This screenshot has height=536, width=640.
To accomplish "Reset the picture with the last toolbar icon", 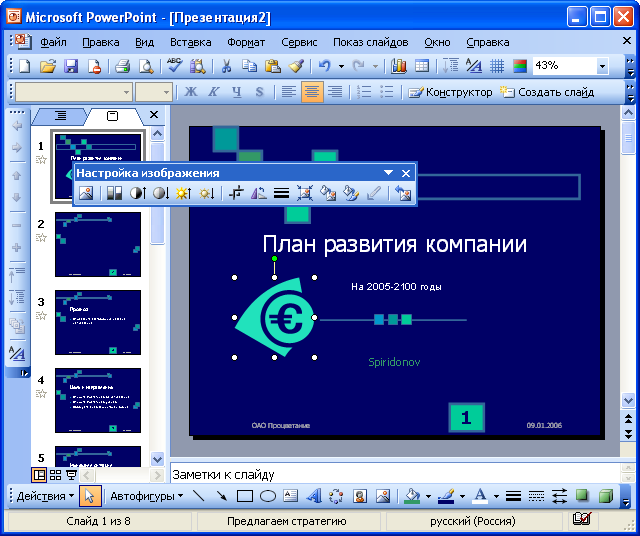I will pos(403,193).
